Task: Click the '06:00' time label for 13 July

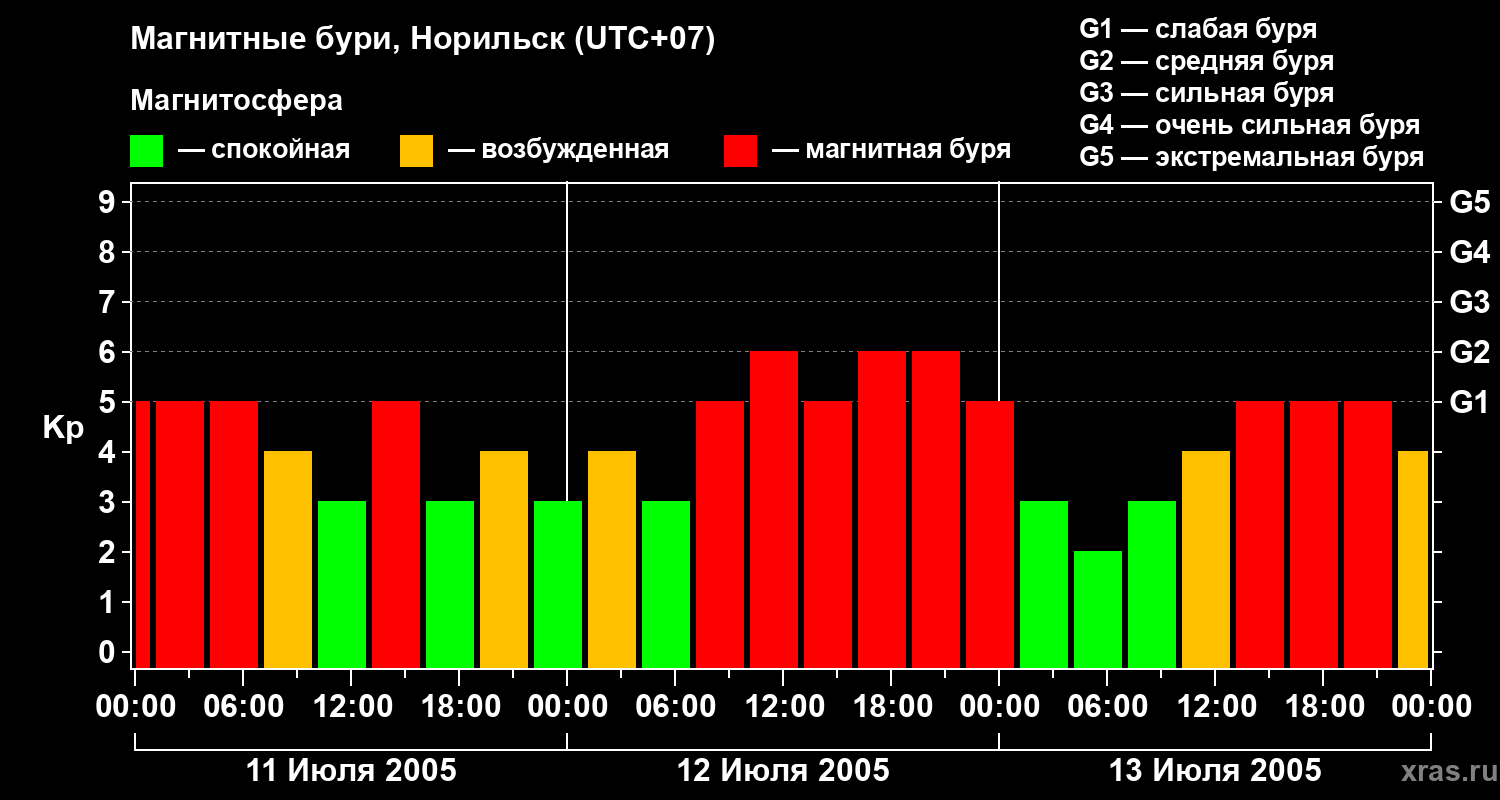Action: click(1107, 707)
